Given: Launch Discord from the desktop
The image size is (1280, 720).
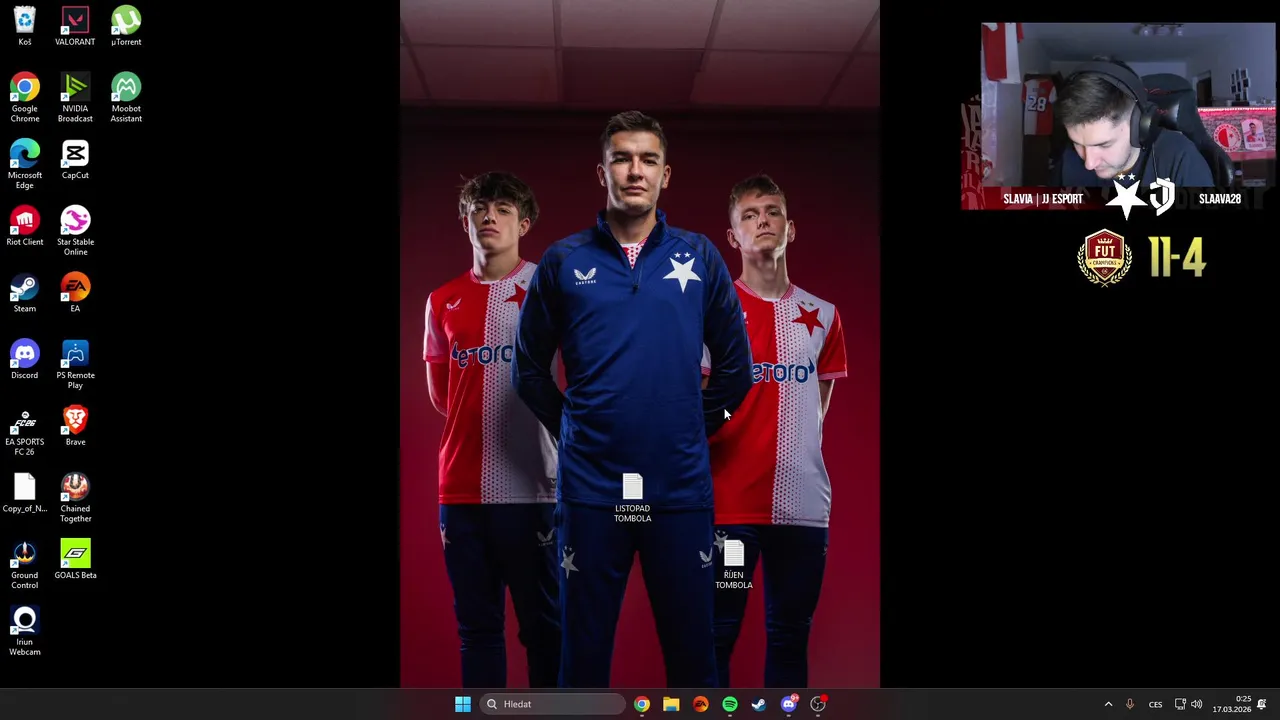Looking at the screenshot, I should tap(25, 360).
